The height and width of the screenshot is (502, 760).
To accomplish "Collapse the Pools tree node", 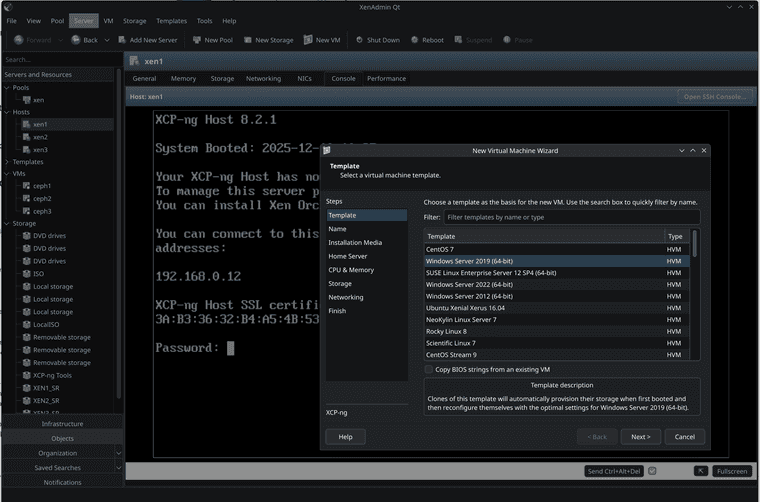I will coord(7,88).
